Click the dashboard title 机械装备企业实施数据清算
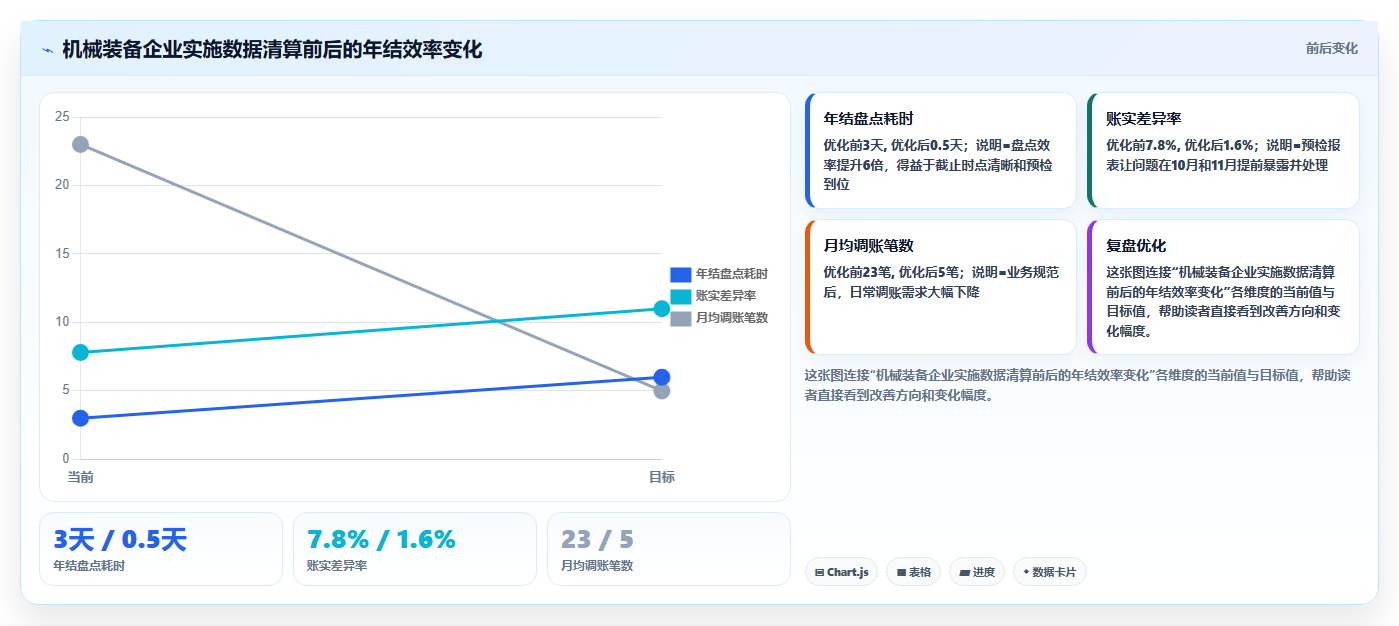The height and width of the screenshot is (626, 1399). [x=272, y=49]
